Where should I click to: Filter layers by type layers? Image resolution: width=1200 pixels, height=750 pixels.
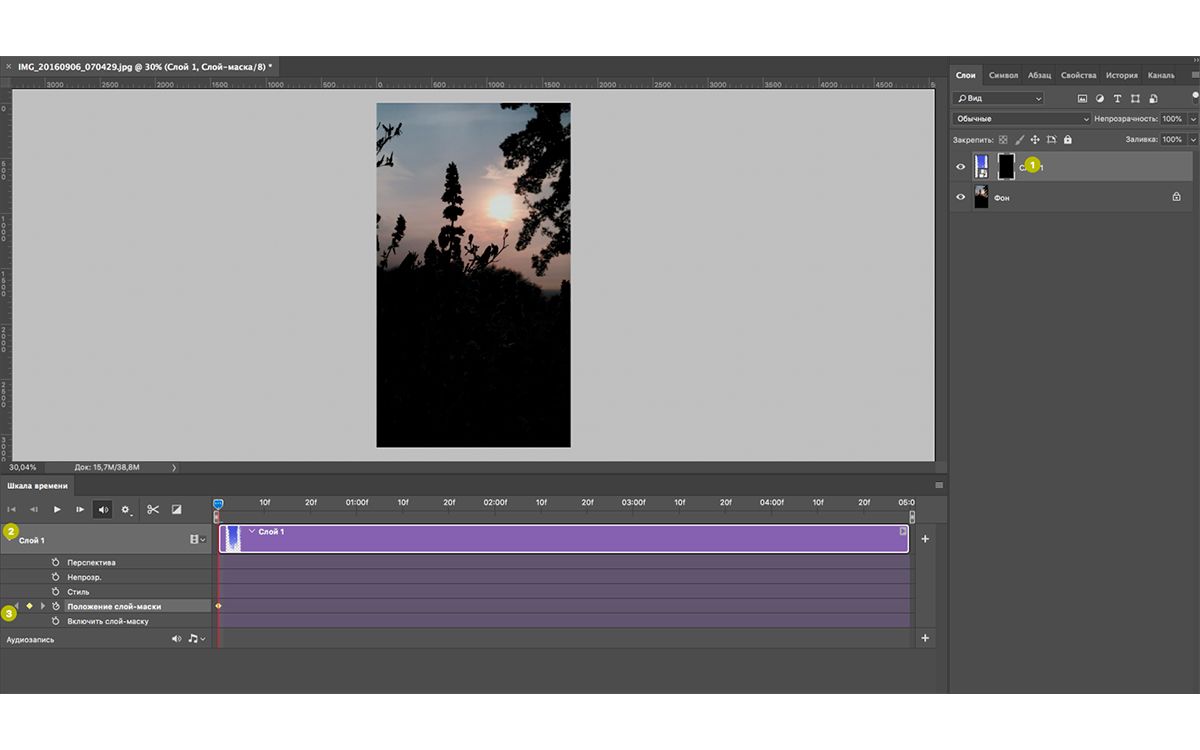[x=1118, y=99]
